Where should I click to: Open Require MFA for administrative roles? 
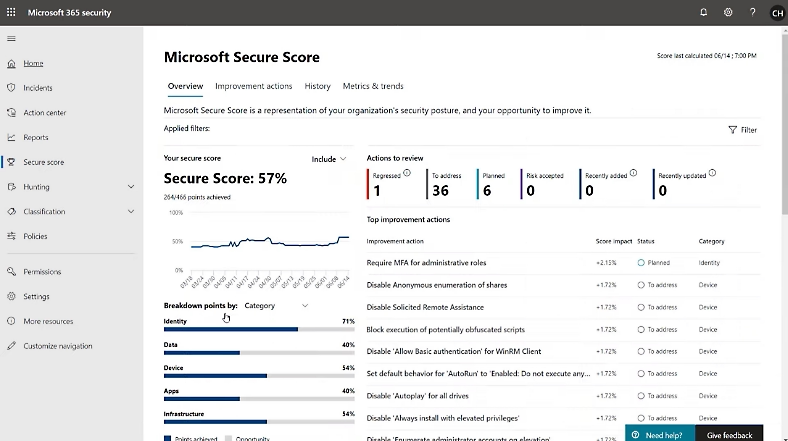coord(426,263)
